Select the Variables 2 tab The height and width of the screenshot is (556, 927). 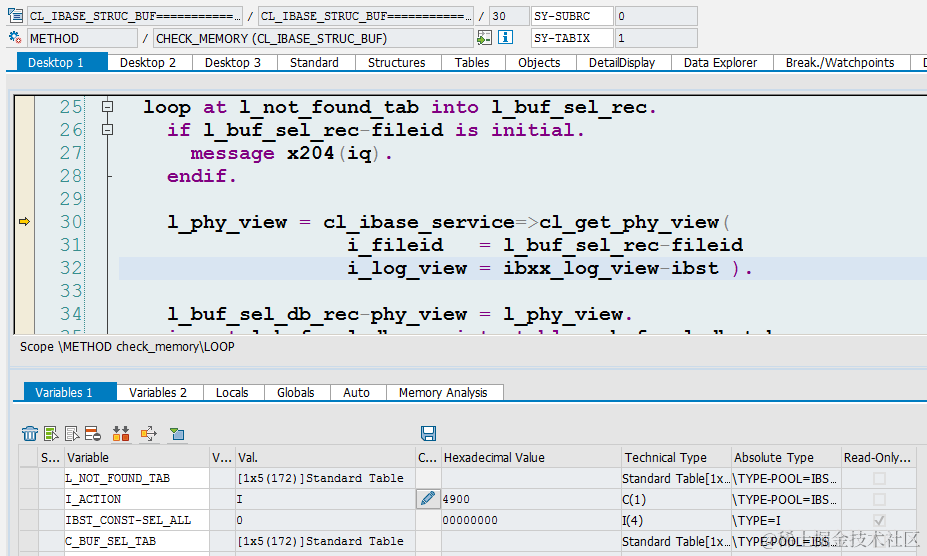(x=158, y=393)
